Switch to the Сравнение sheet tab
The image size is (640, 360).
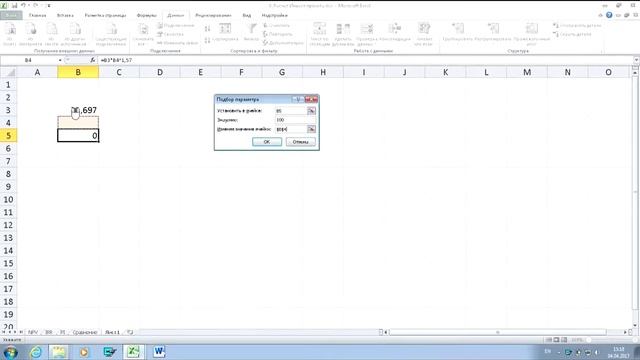(x=85, y=332)
